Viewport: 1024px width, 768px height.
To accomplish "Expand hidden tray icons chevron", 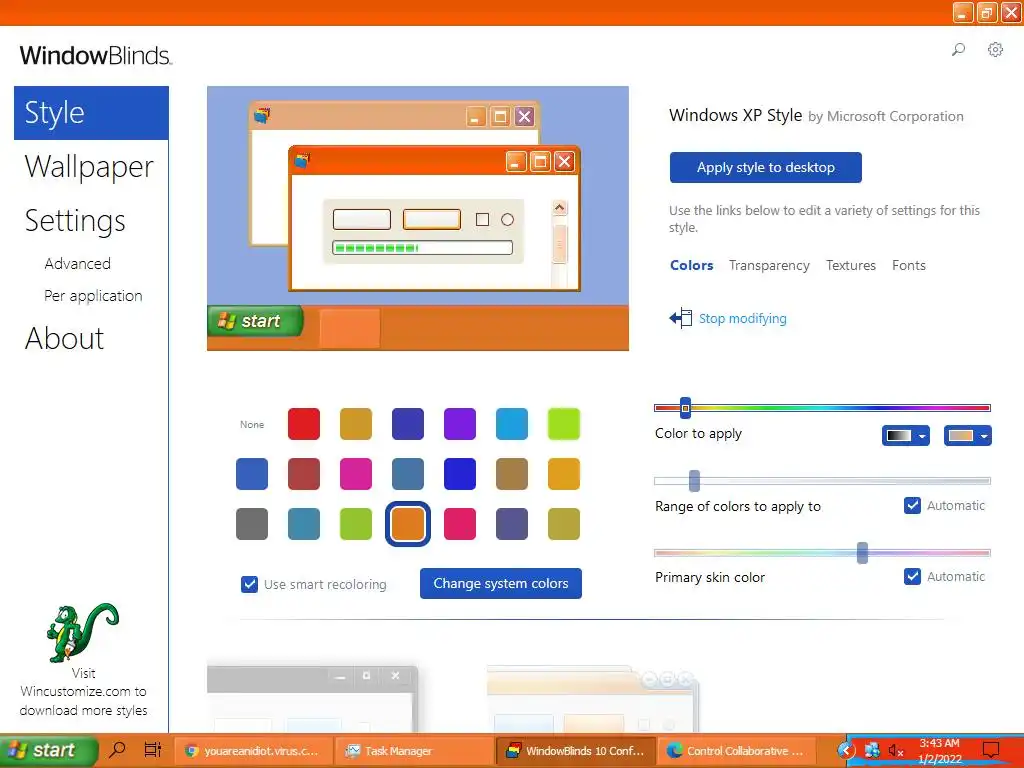I will pyautogui.click(x=845, y=750).
